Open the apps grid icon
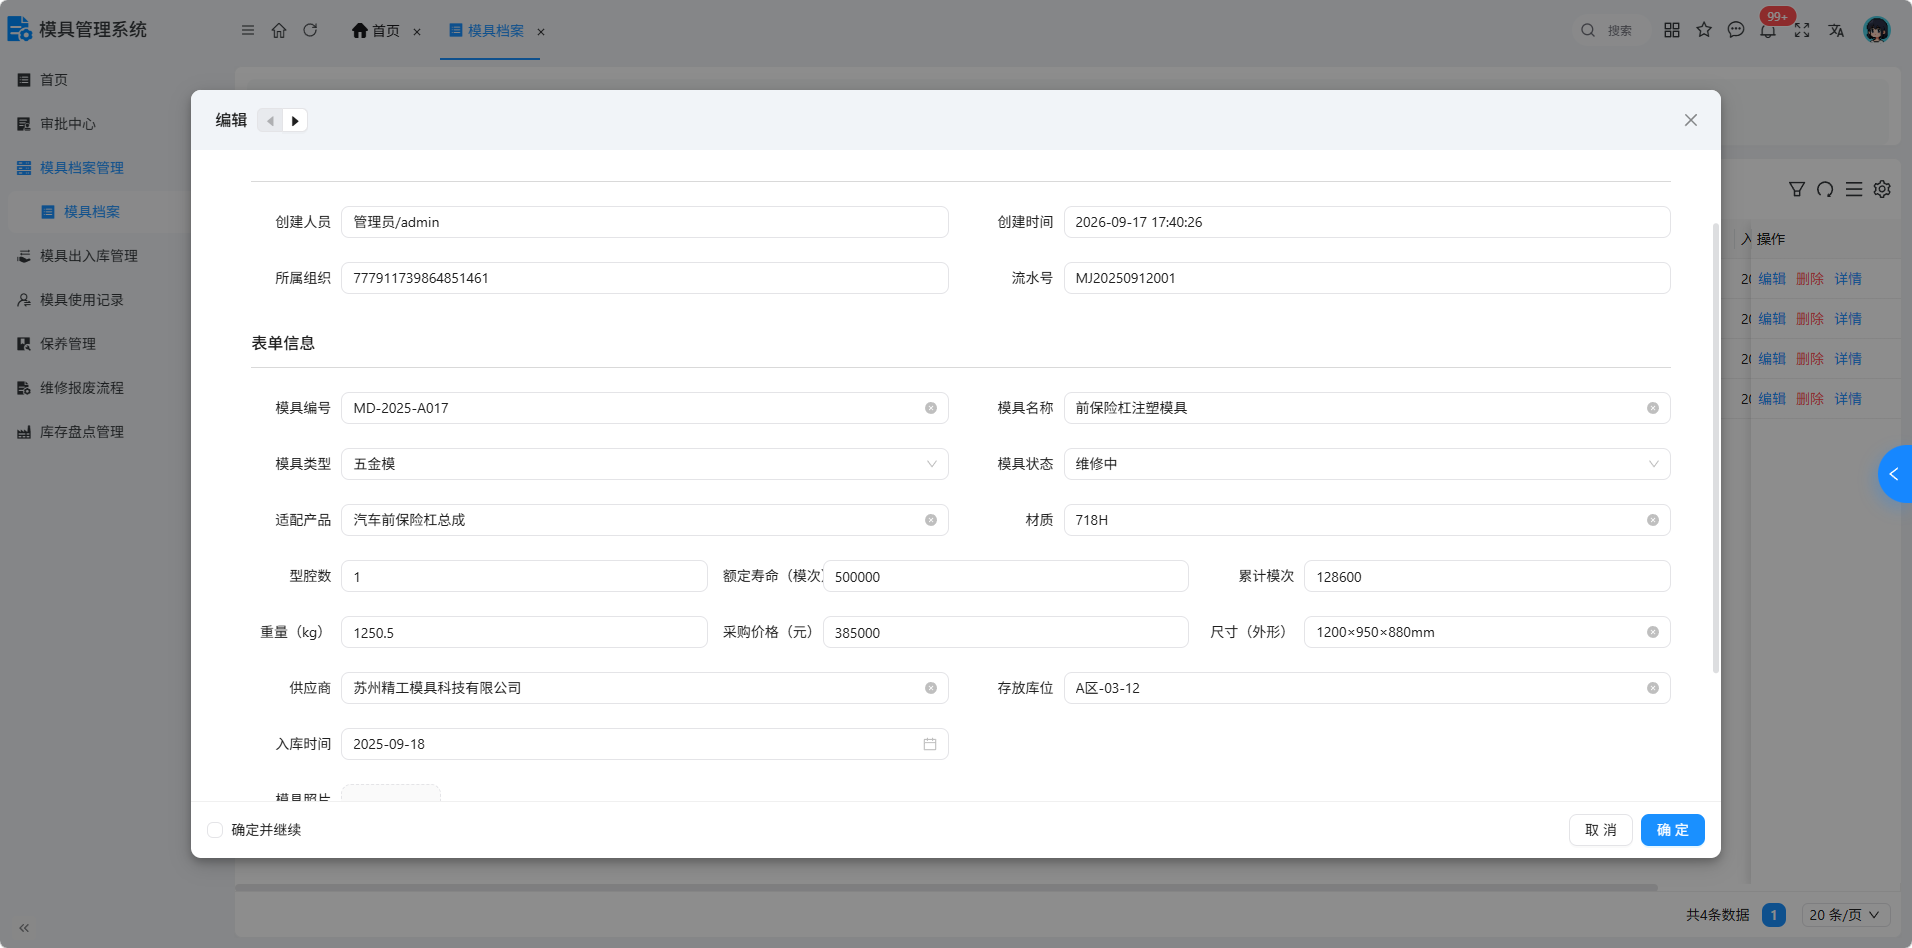 point(1672,30)
